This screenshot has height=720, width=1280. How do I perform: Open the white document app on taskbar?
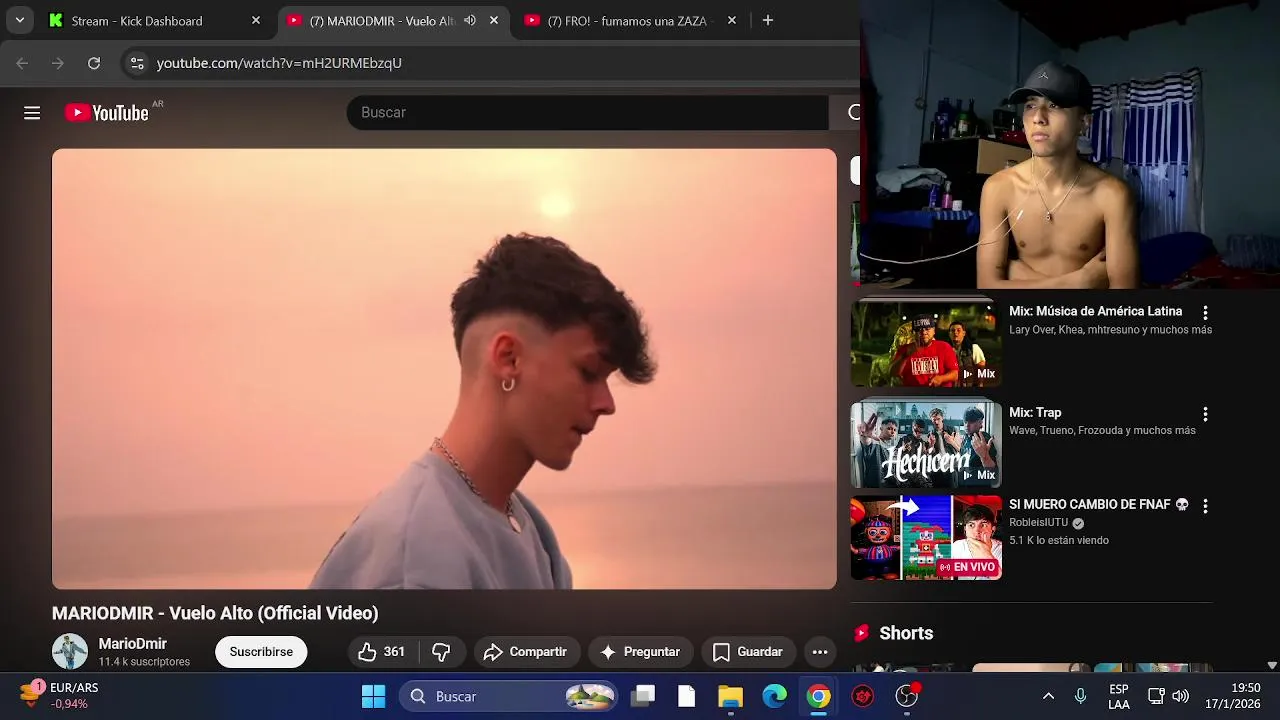point(686,696)
